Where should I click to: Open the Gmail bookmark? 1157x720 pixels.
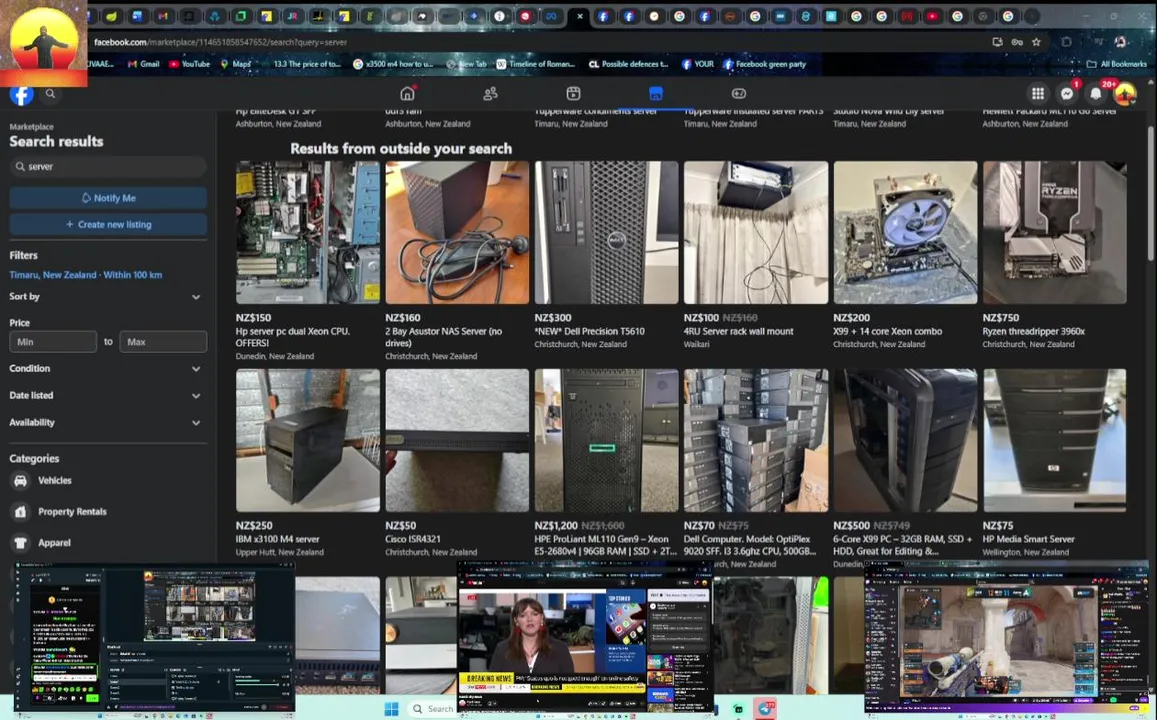coord(143,64)
